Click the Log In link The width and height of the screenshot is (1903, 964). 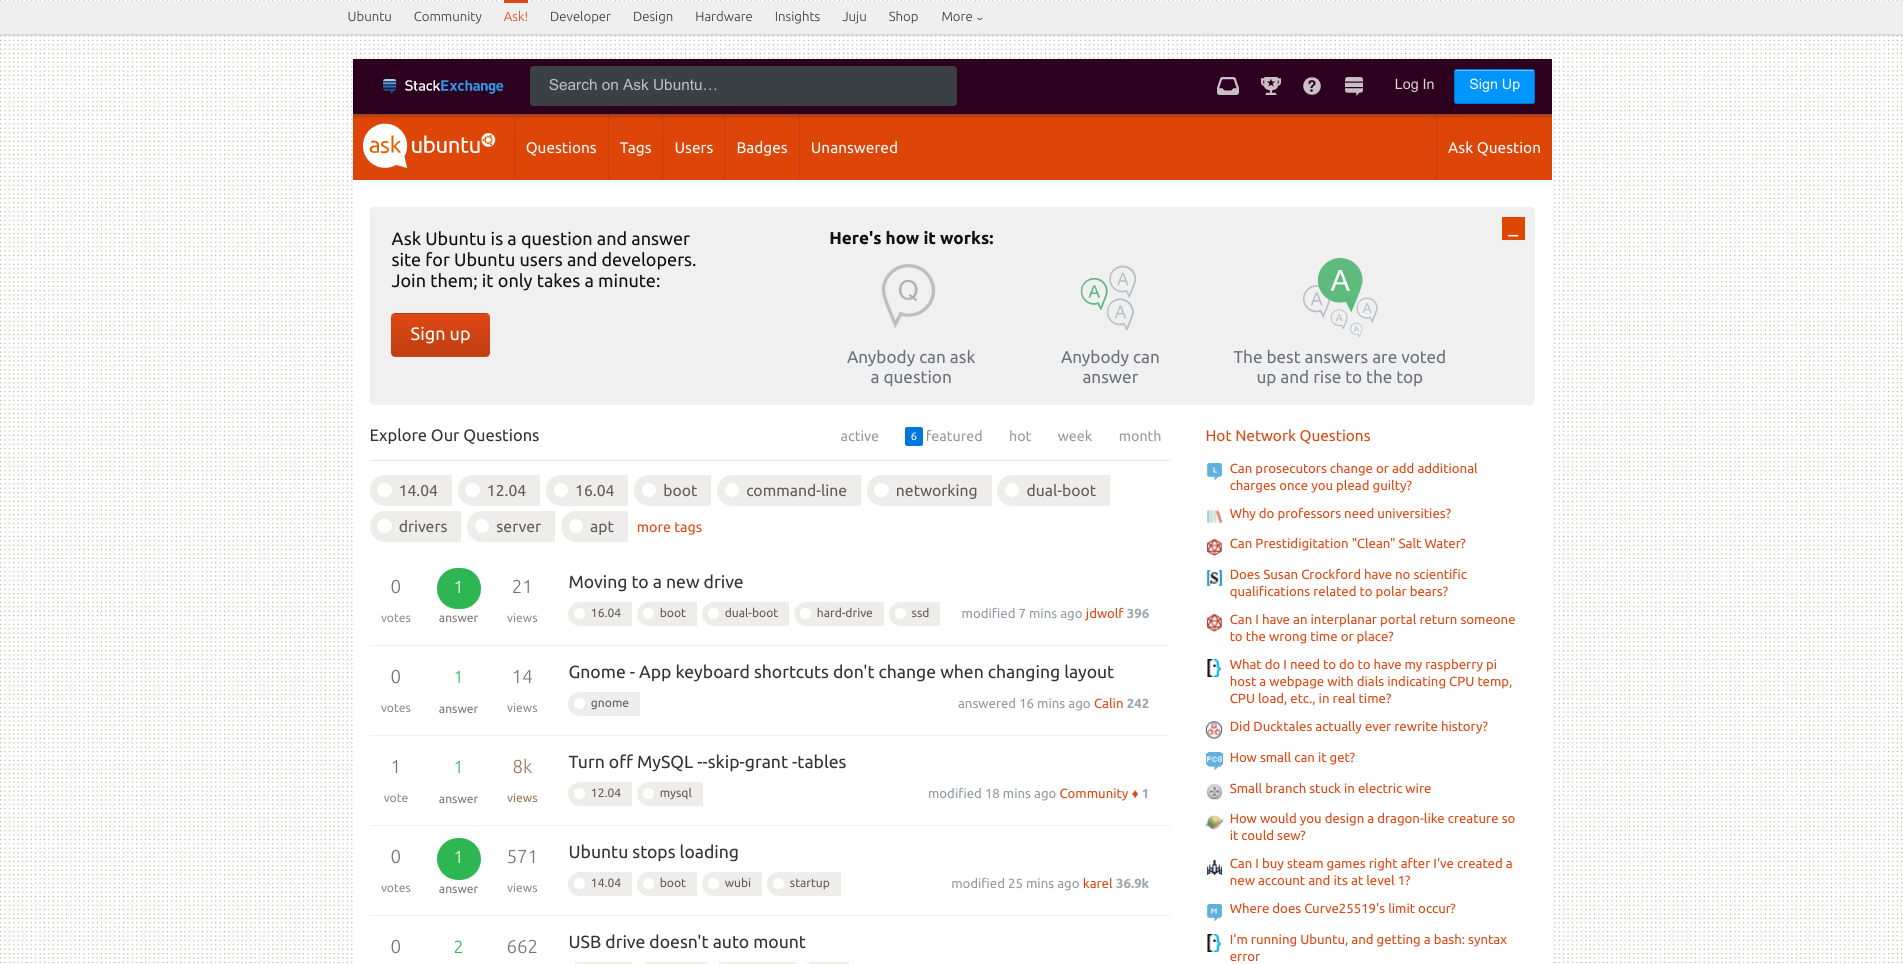tap(1414, 85)
